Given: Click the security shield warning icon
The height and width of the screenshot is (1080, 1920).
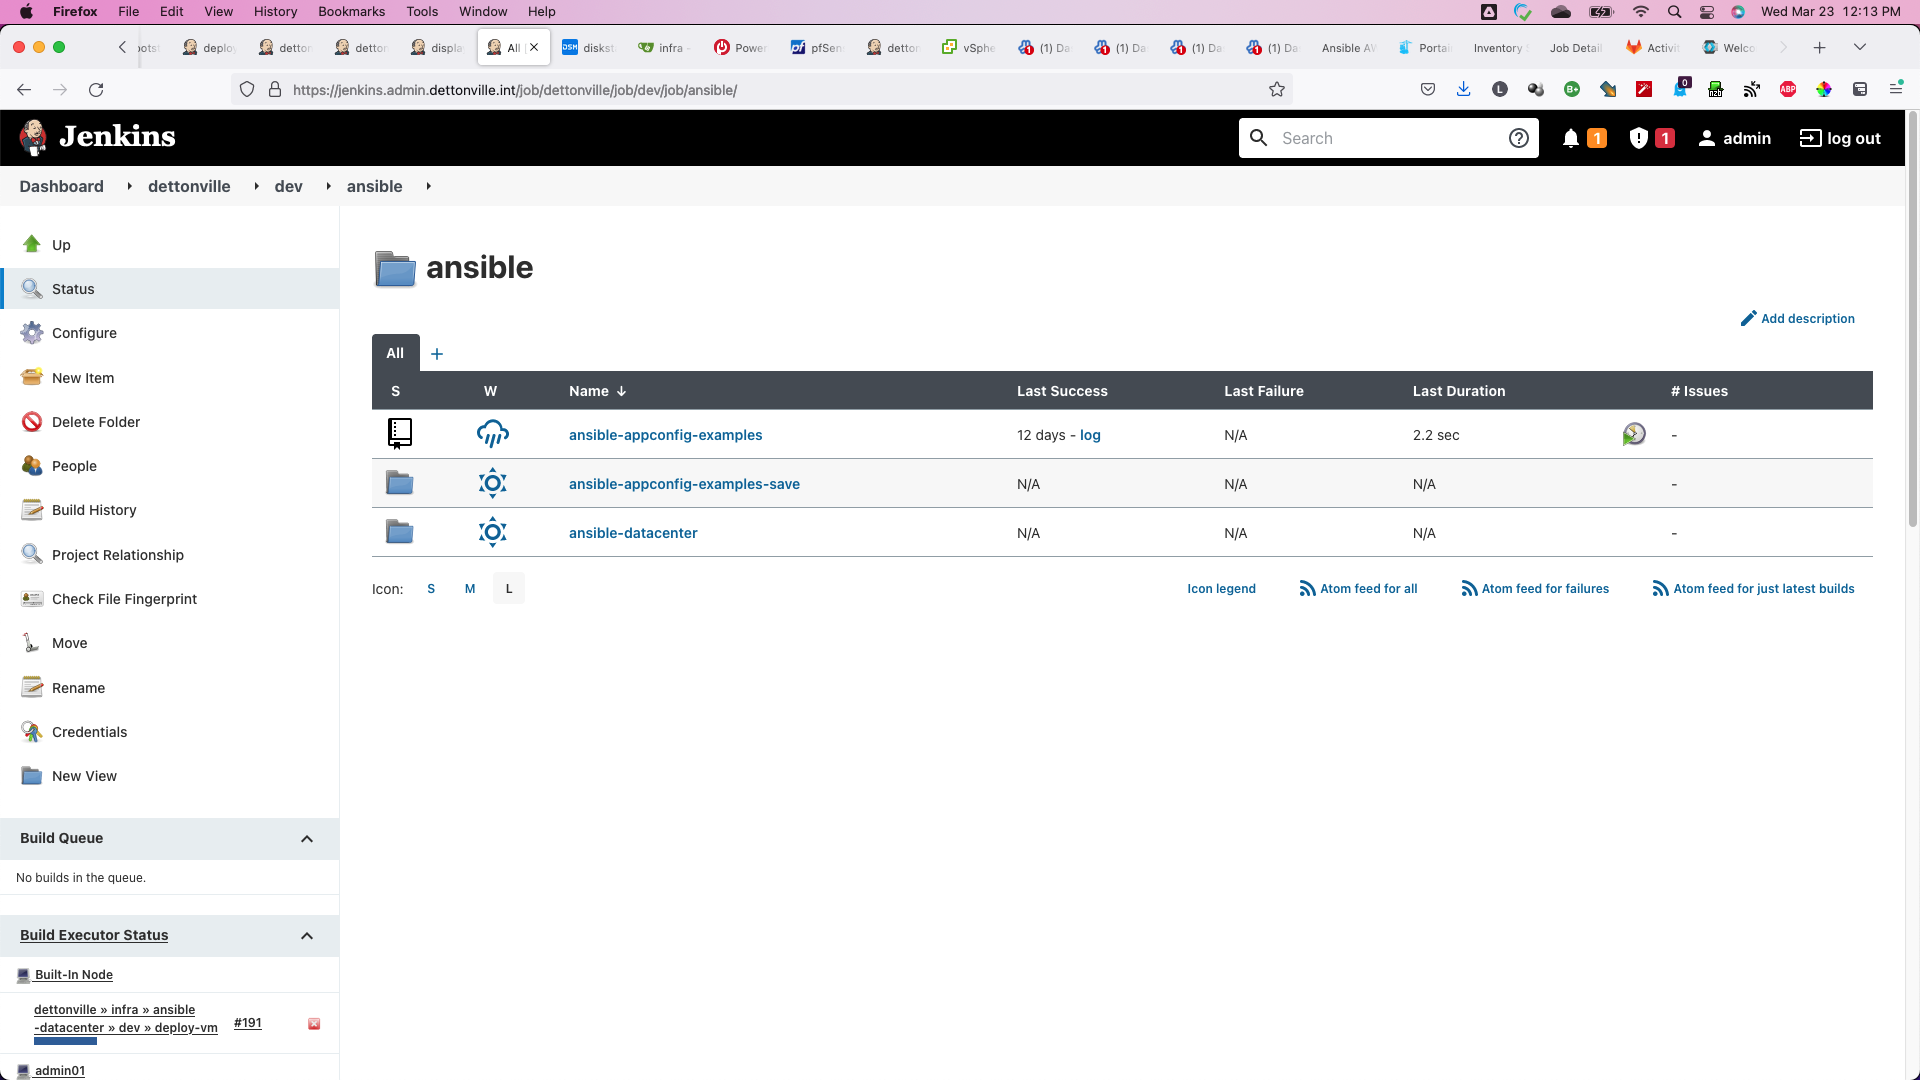Looking at the screenshot, I should tap(1638, 138).
